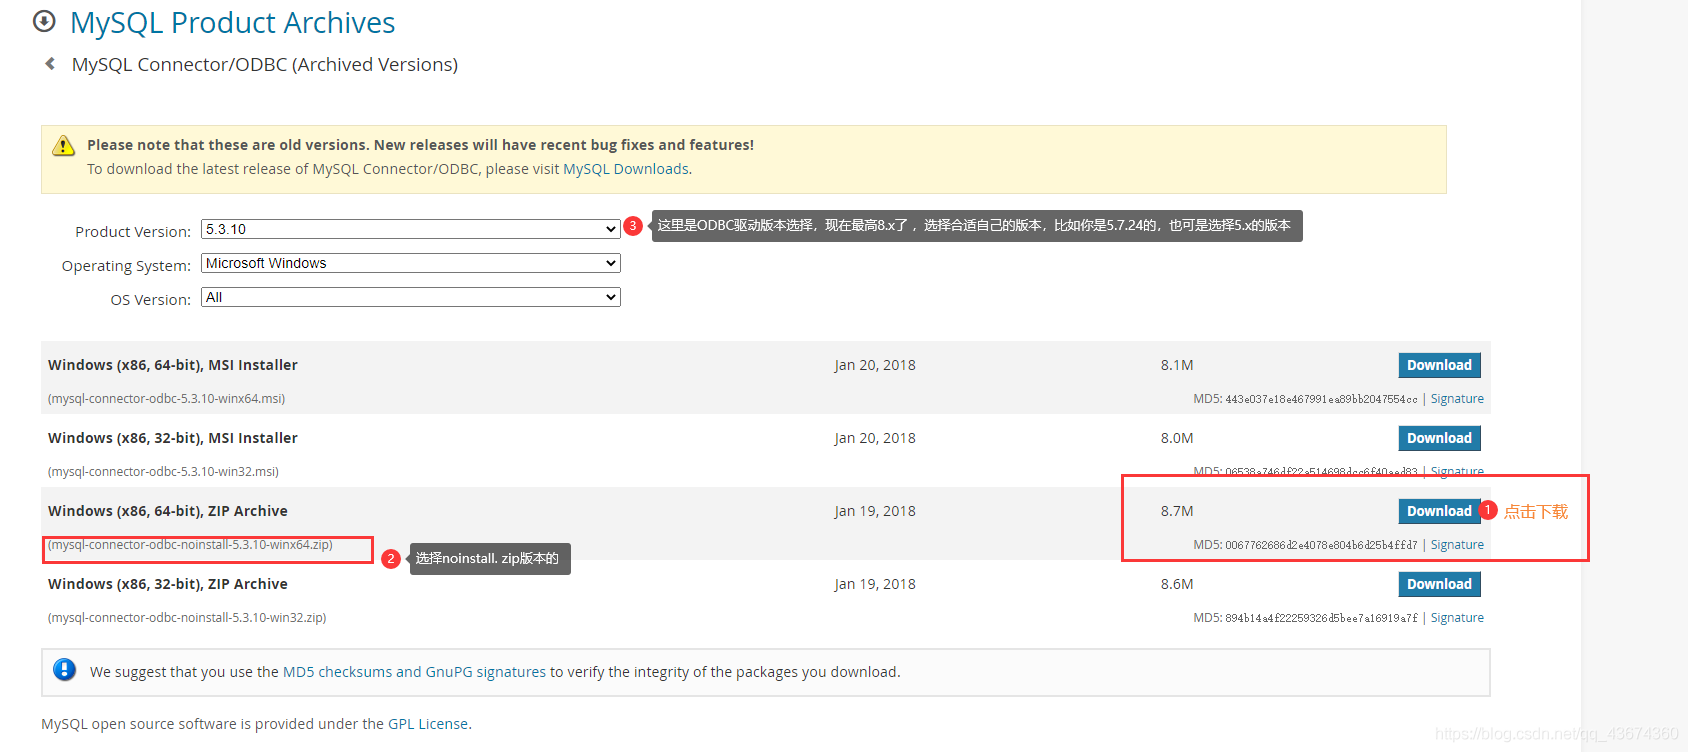The width and height of the screenshot is (1688, 752).
Task: Click MD5 hash of noinstall win32.zip row
Action: (1321, 618)
